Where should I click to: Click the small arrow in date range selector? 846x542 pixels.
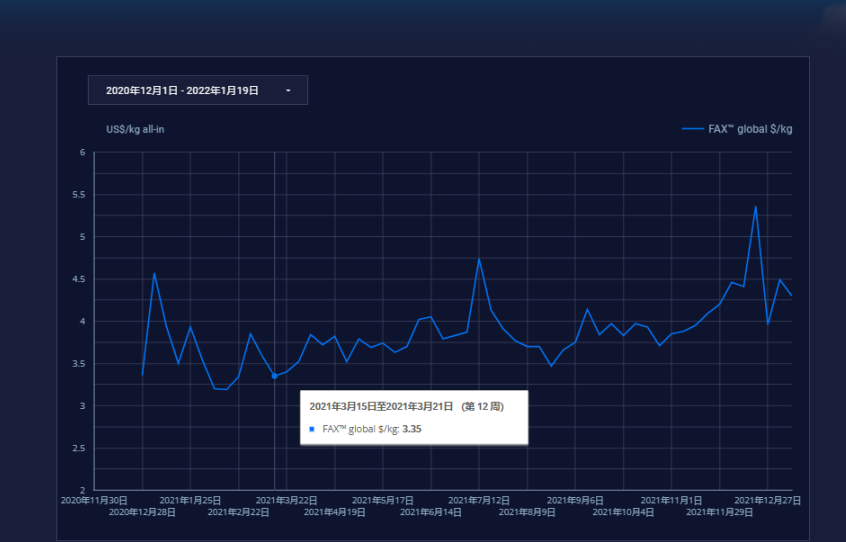click(288, 90)
